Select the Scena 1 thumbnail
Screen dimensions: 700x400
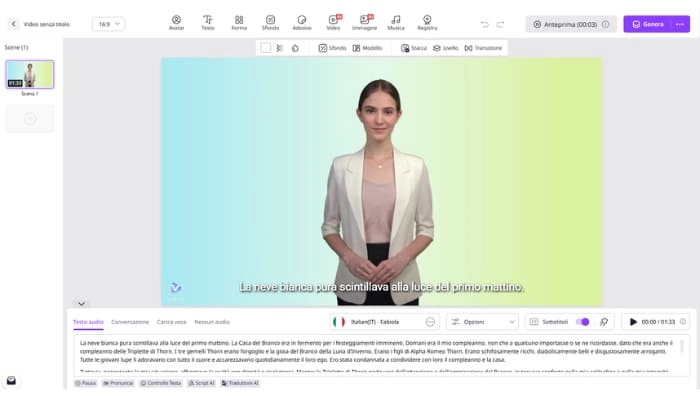tap(29, 74)
